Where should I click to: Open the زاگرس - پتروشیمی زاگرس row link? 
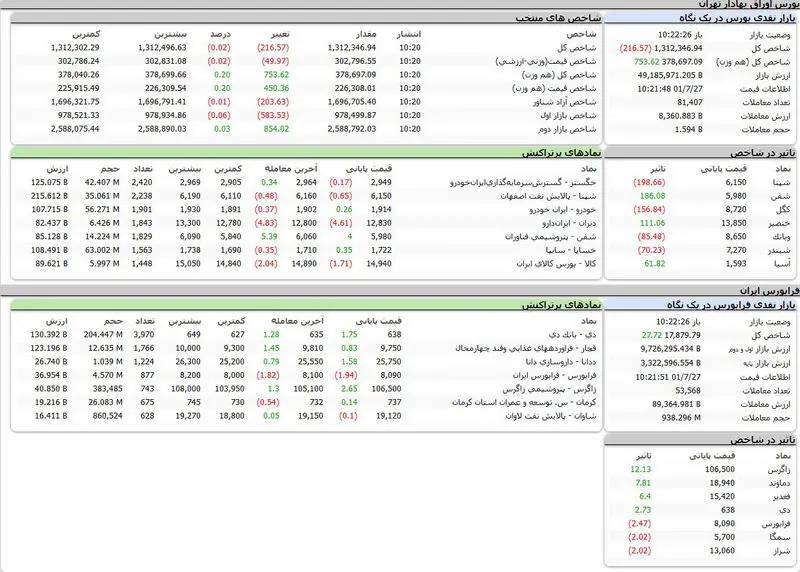pyautogui.click(x=549, y=389)
